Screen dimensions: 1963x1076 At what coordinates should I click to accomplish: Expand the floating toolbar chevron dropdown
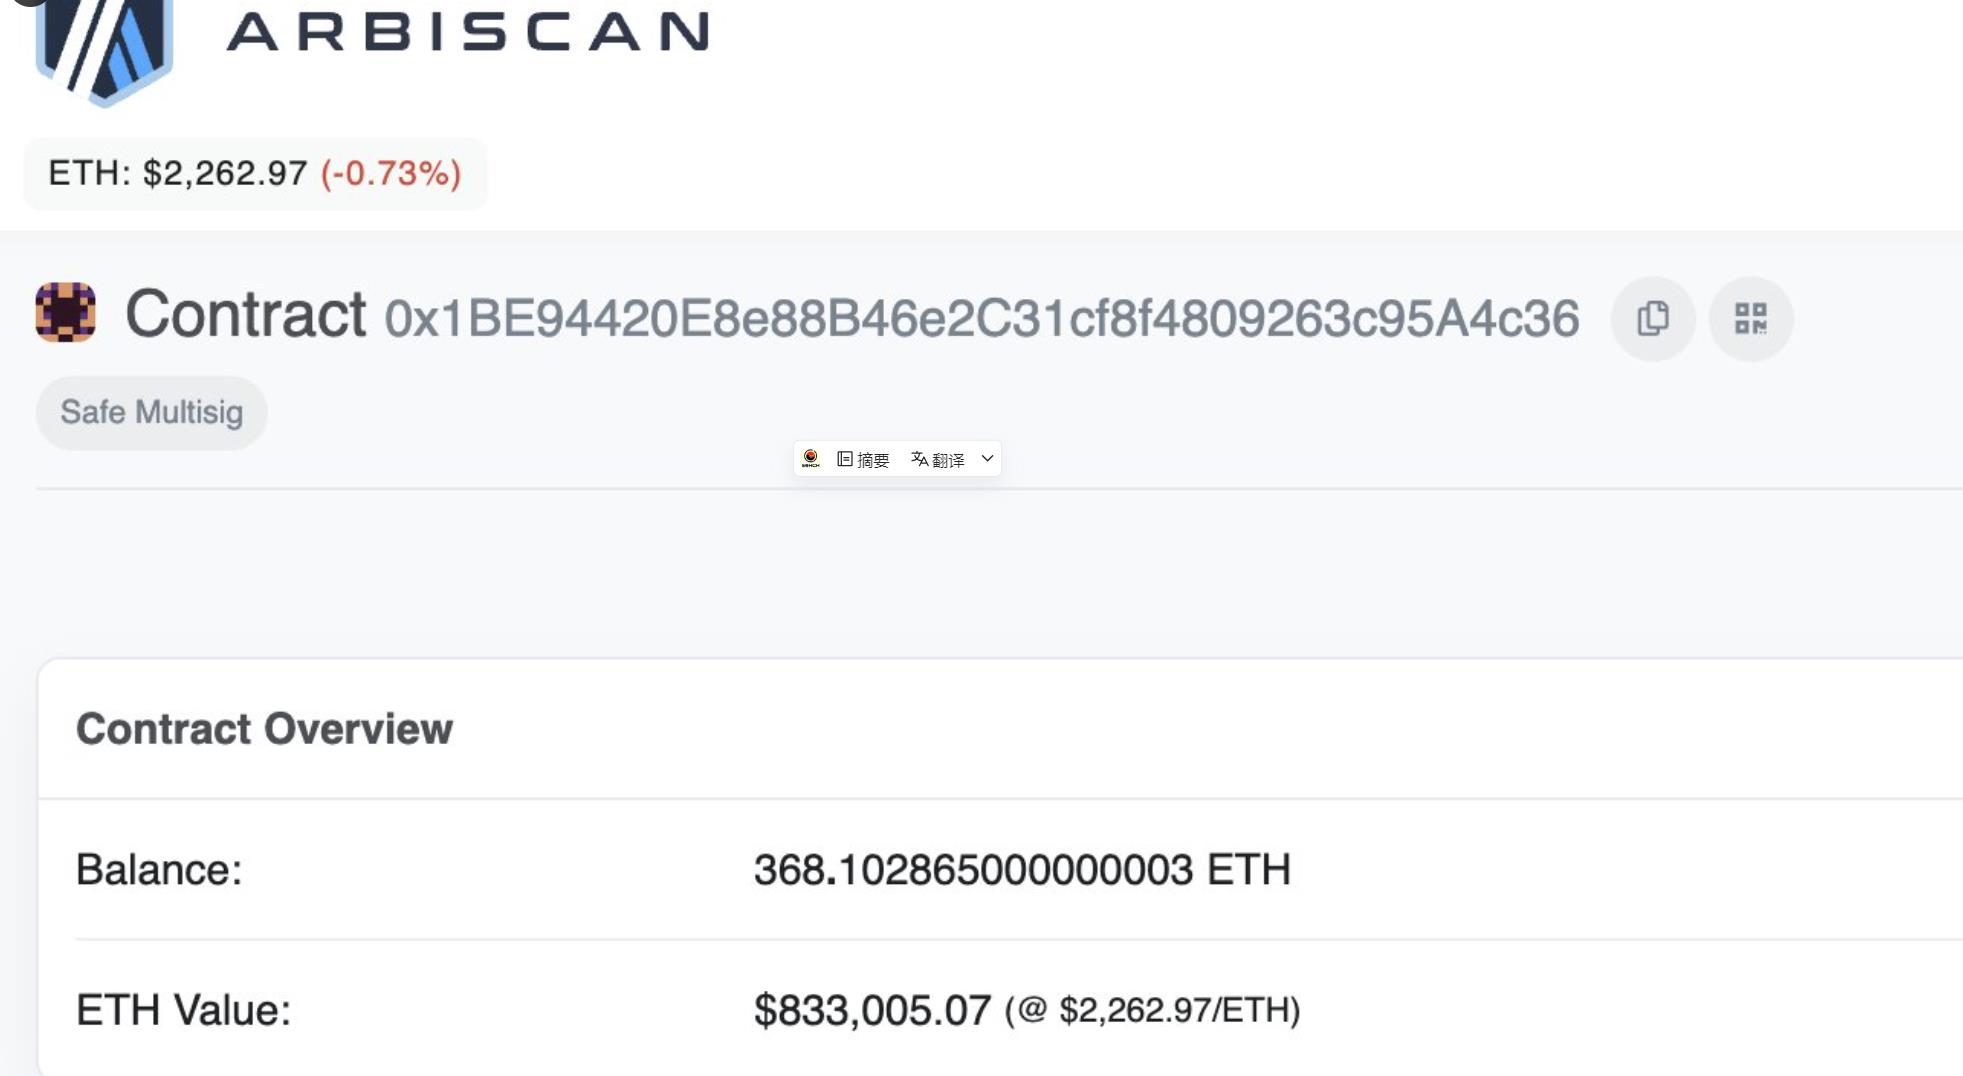pyautogui.click(x=987, y=458)
